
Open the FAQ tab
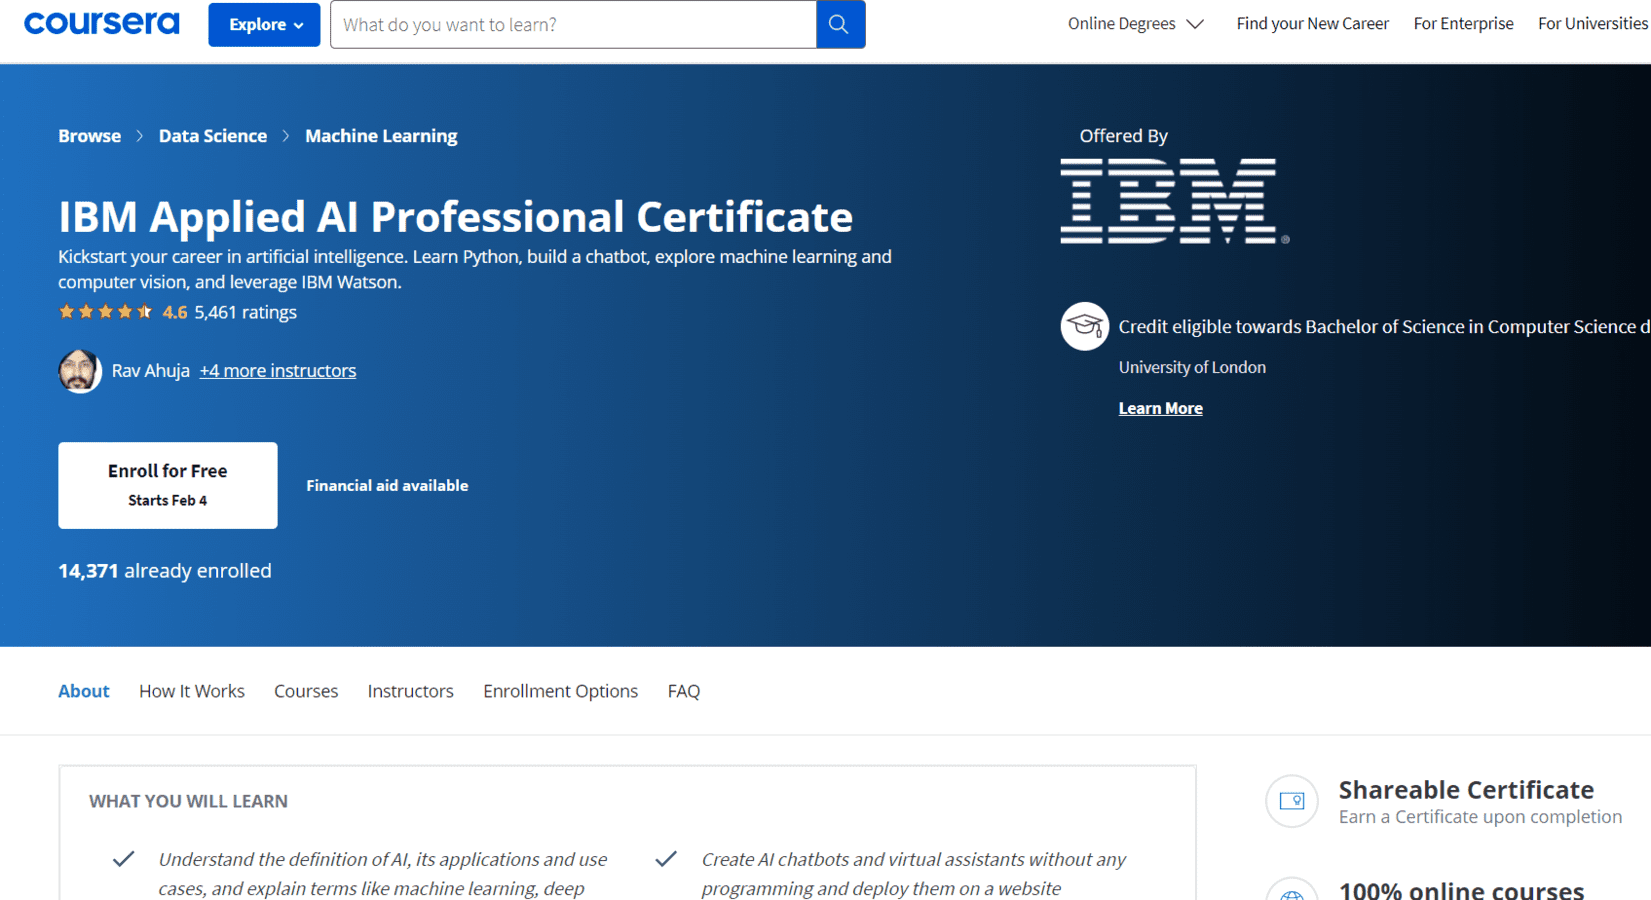pos(683,690)
